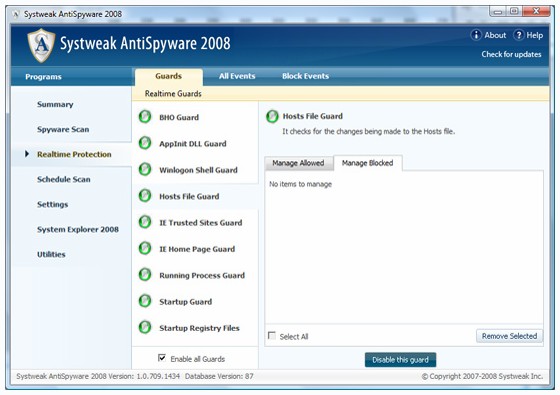
Task: Open the About link
Action: (495, 35)
